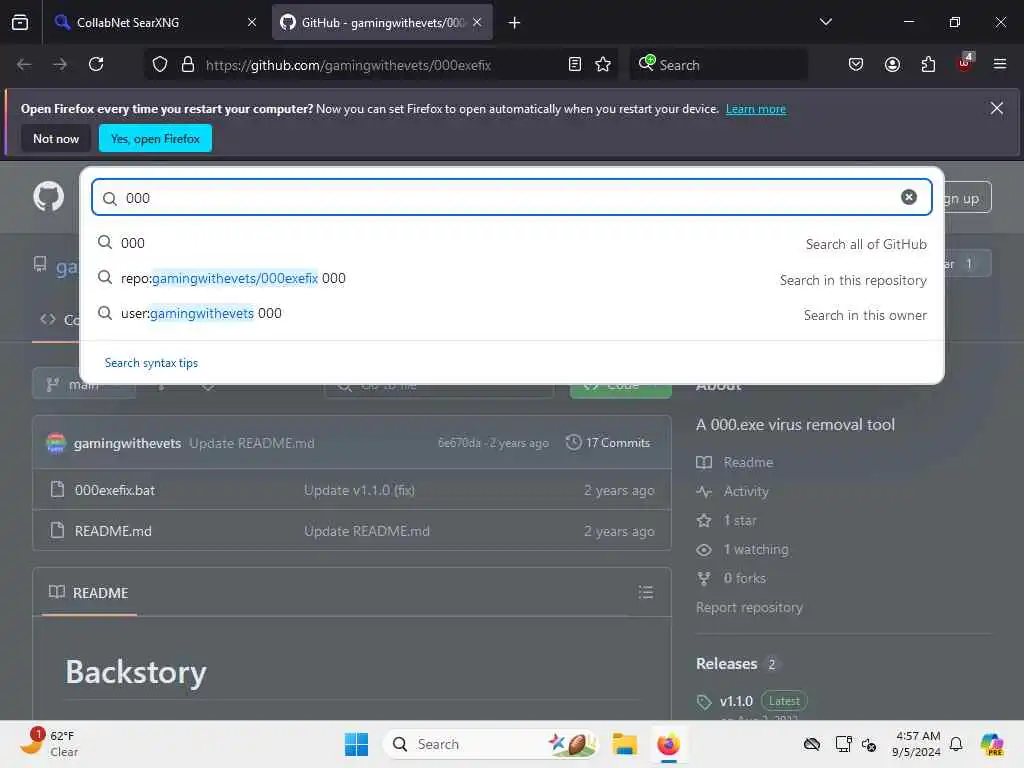The image size is (1024, 768).
Task: Click the Firefox address bar URL
Action: [348, 65]
